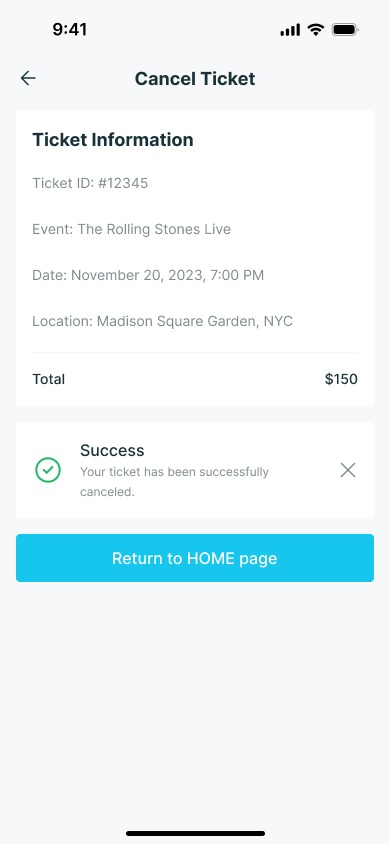Tap the $150 total amount

(x=341, y=379)
